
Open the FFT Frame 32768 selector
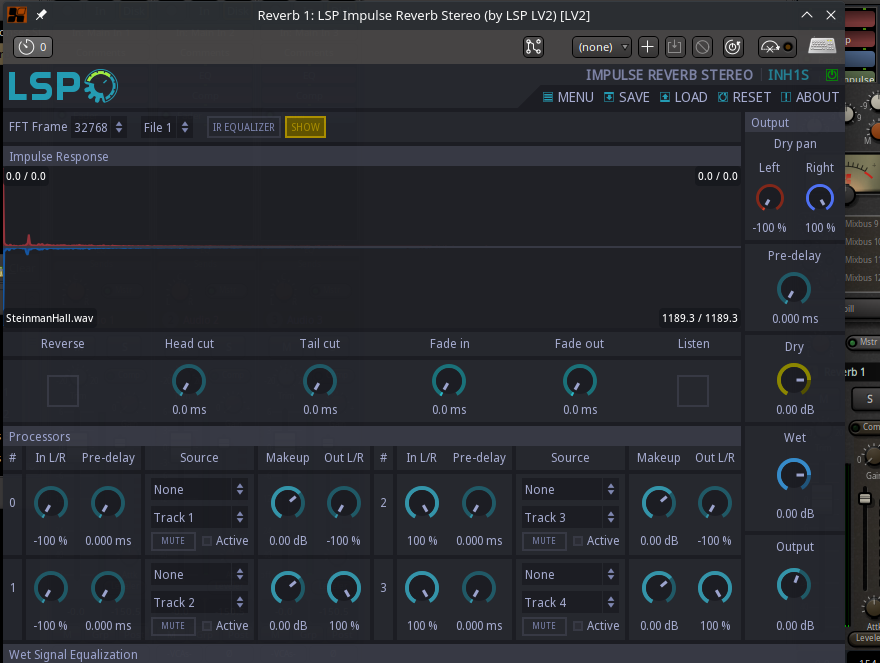click(x=99, y=127)
